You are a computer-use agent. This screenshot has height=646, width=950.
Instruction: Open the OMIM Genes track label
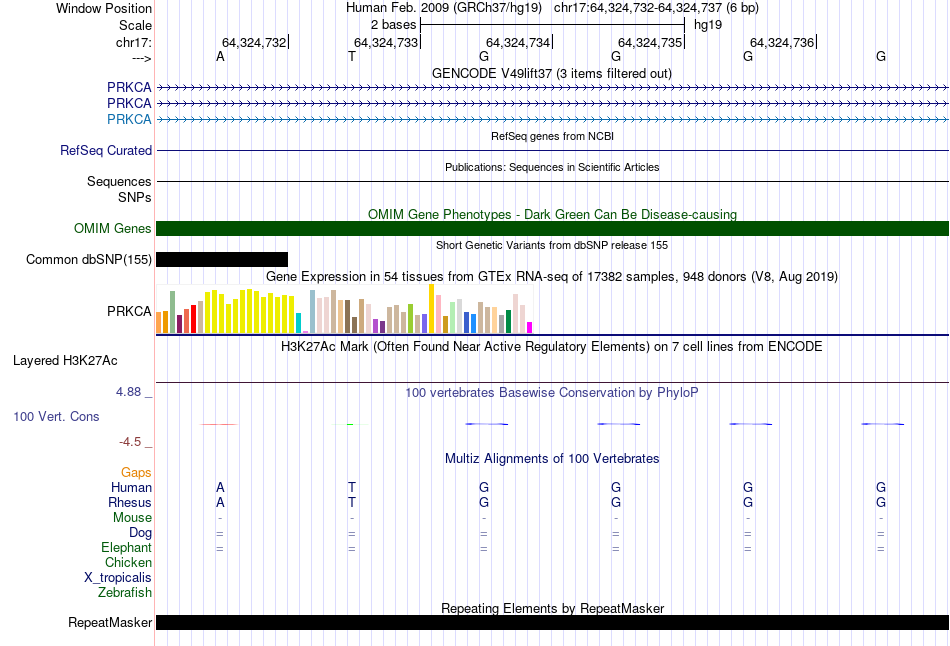[x=113, y=228]
